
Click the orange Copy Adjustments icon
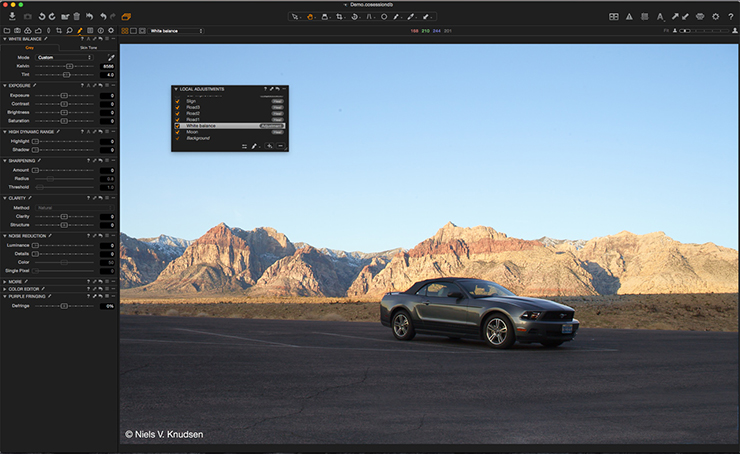(x=126, y=17)
